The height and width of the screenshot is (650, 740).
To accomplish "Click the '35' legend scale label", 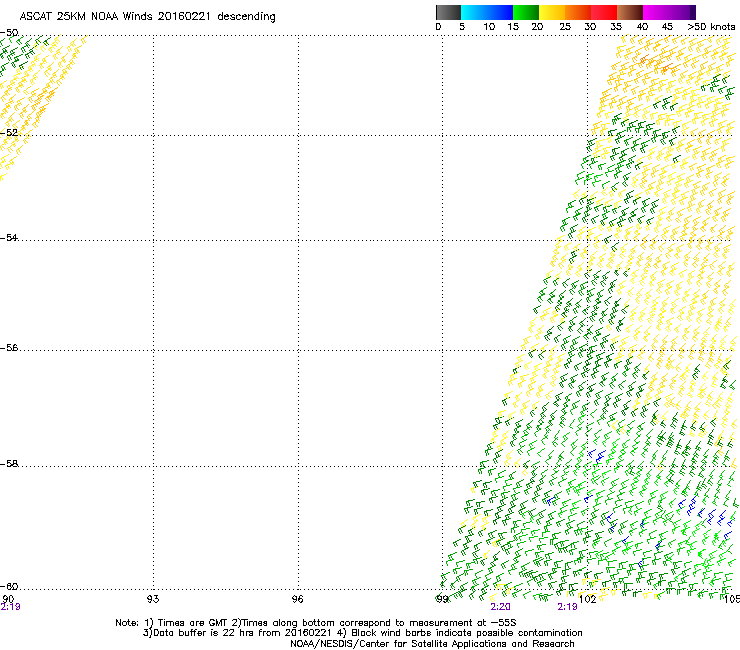I will [x=616, y=27].
